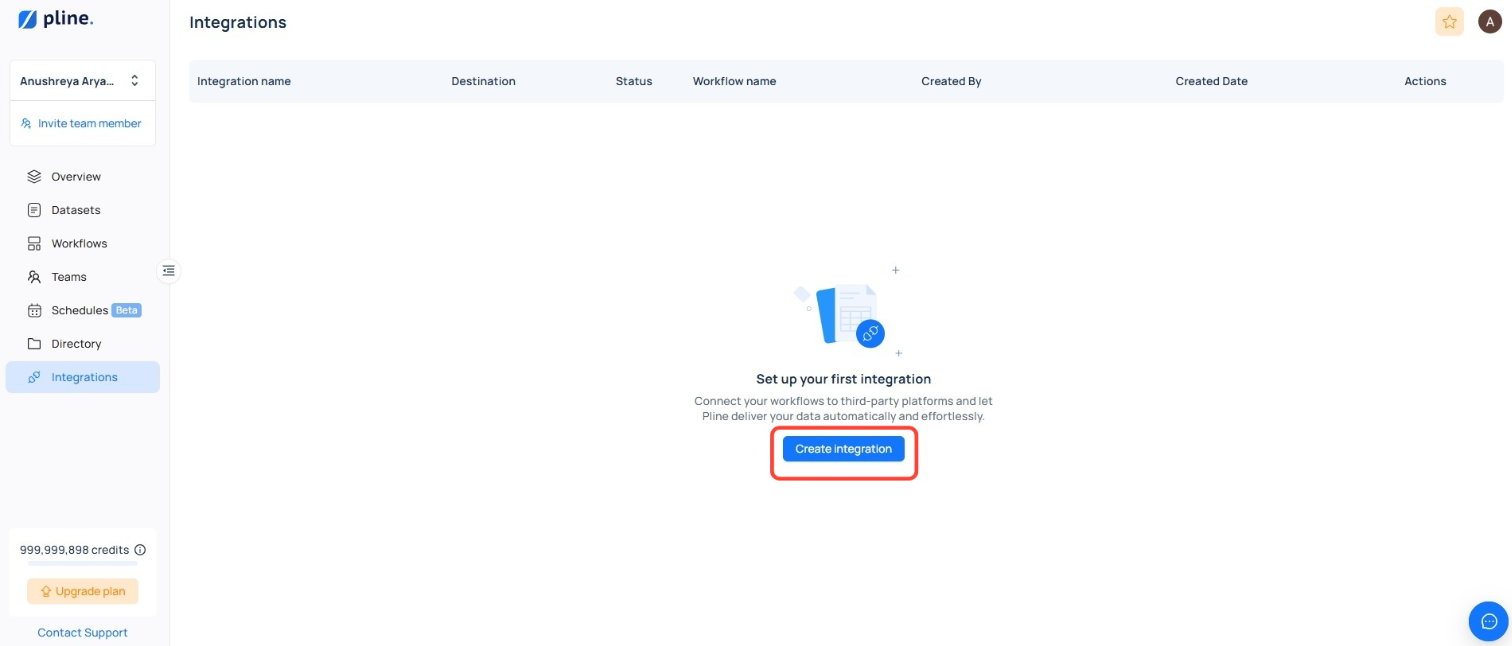Click the Directory folder icon

pyautogui.click(x=34, y=344)
